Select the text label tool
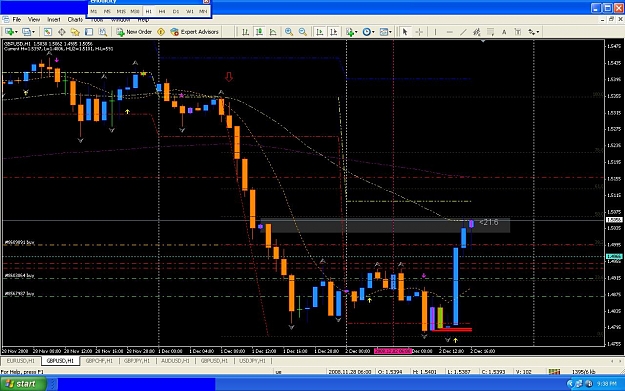This screenshot has height=391, width=625. point(518,32)
